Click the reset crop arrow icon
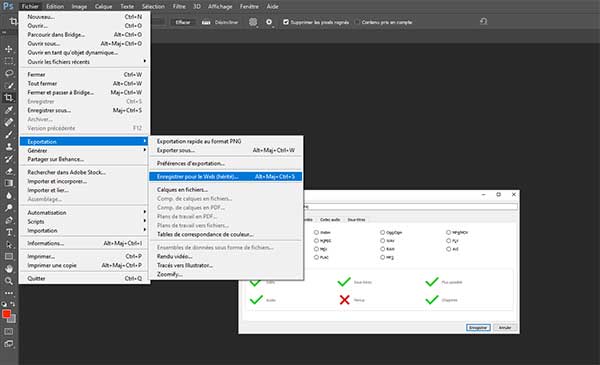Screen dimensions: 600x365 (483, 21)
